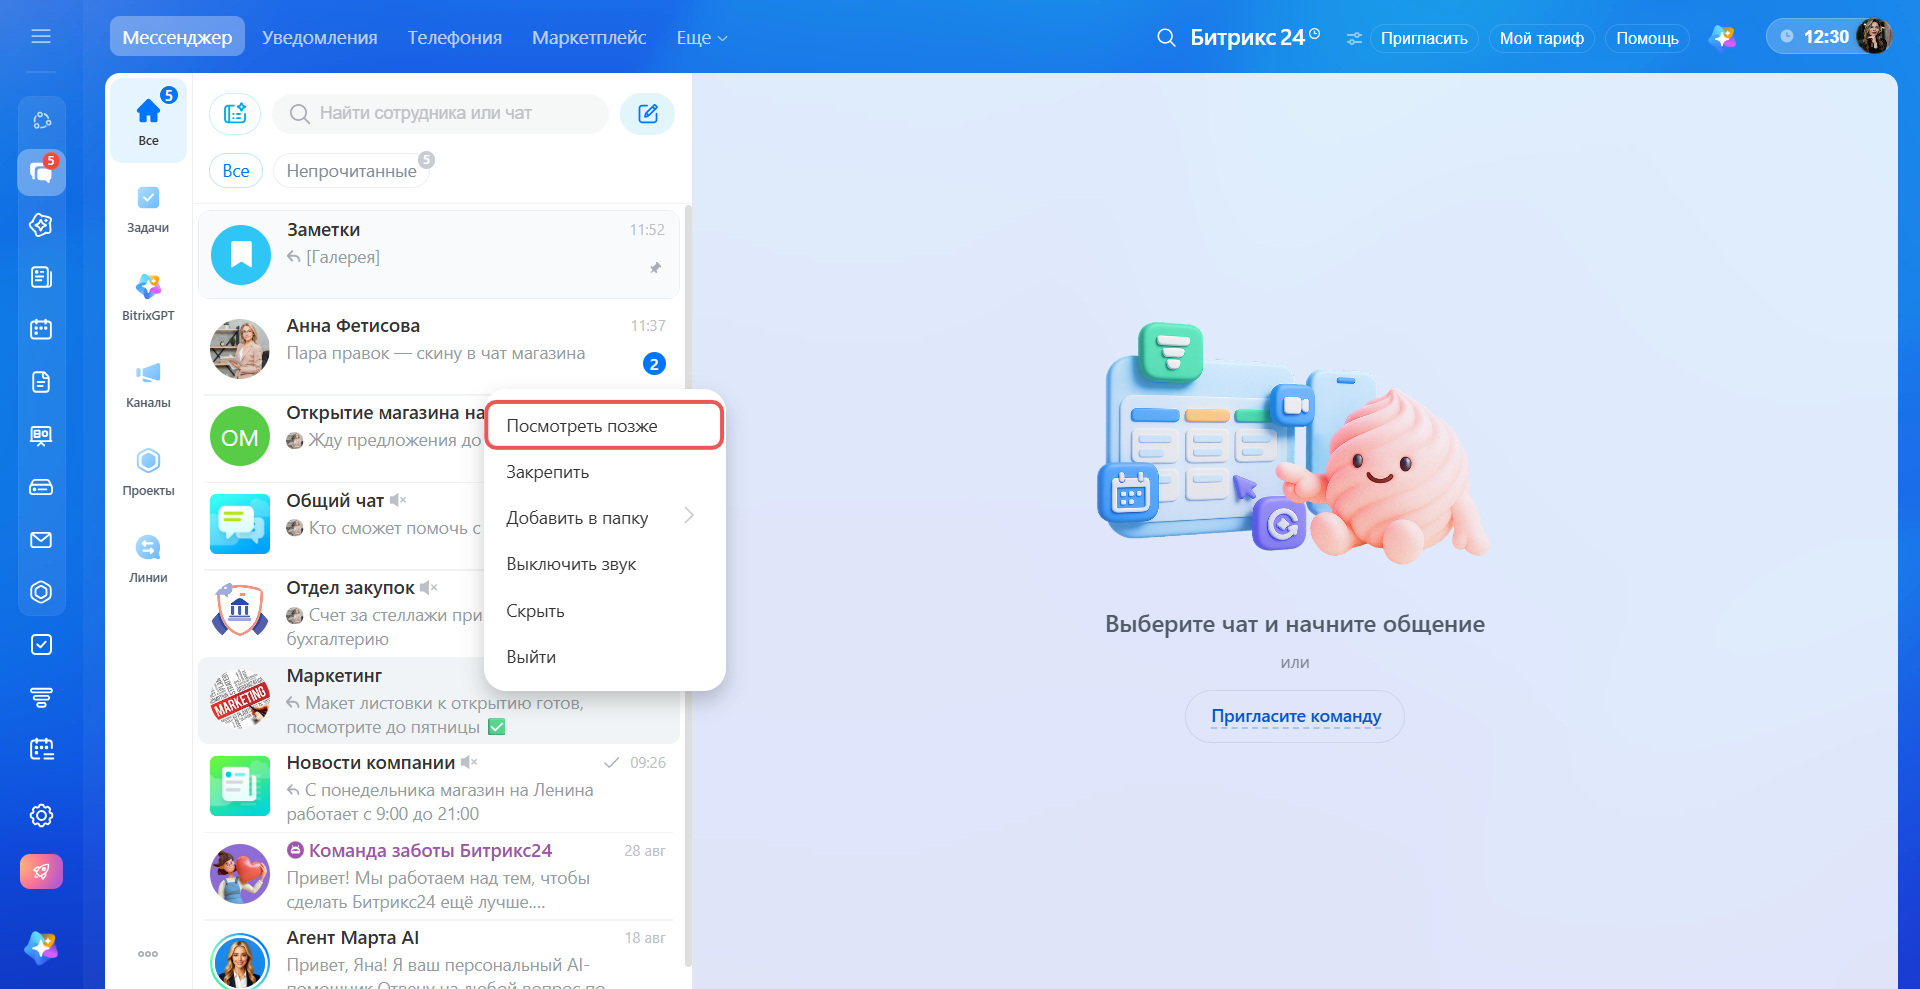
Task: Open the header settings sliders icon
Action: [x=1354, y=39]
